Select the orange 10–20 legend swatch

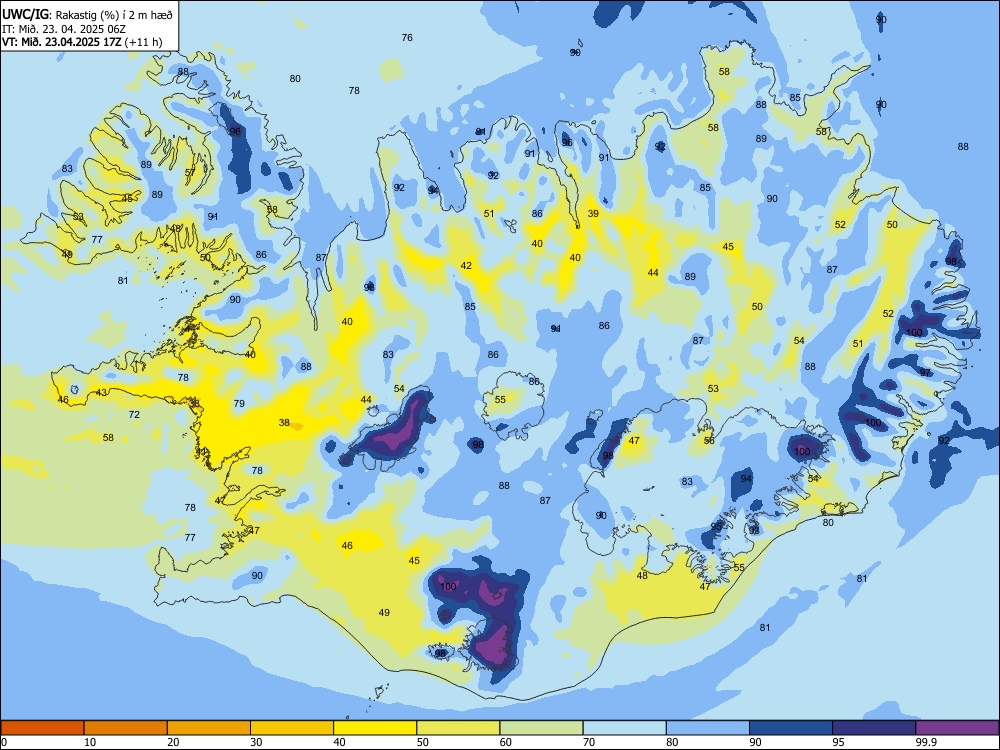click(126, 728)
